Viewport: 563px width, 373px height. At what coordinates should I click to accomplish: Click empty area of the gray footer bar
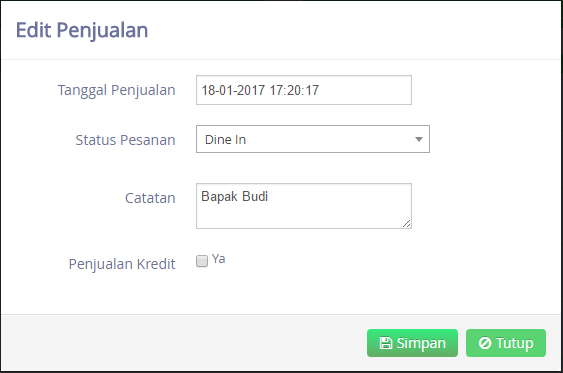[x=180, y=343]
